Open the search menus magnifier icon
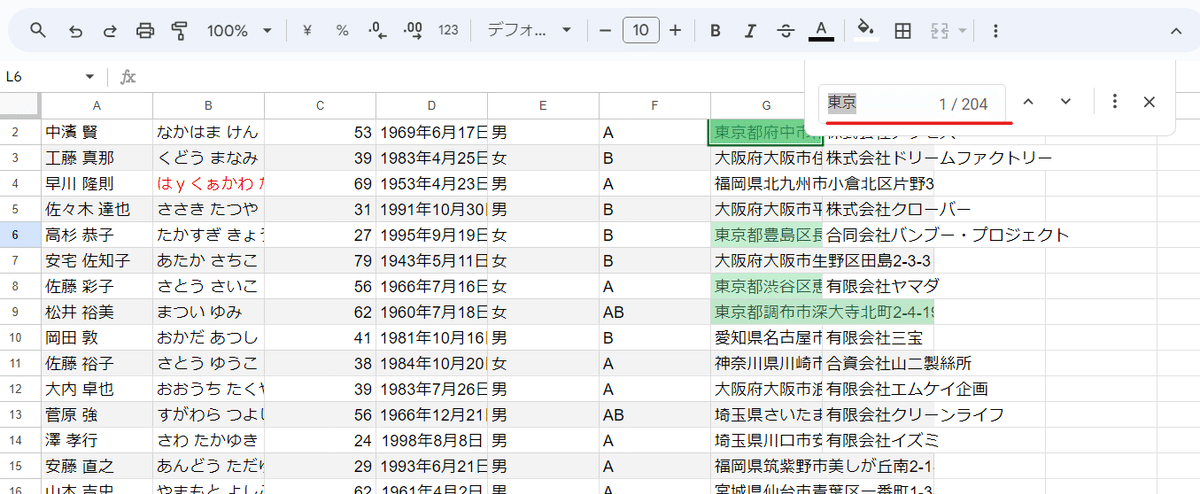 click(x=38, y=31)
